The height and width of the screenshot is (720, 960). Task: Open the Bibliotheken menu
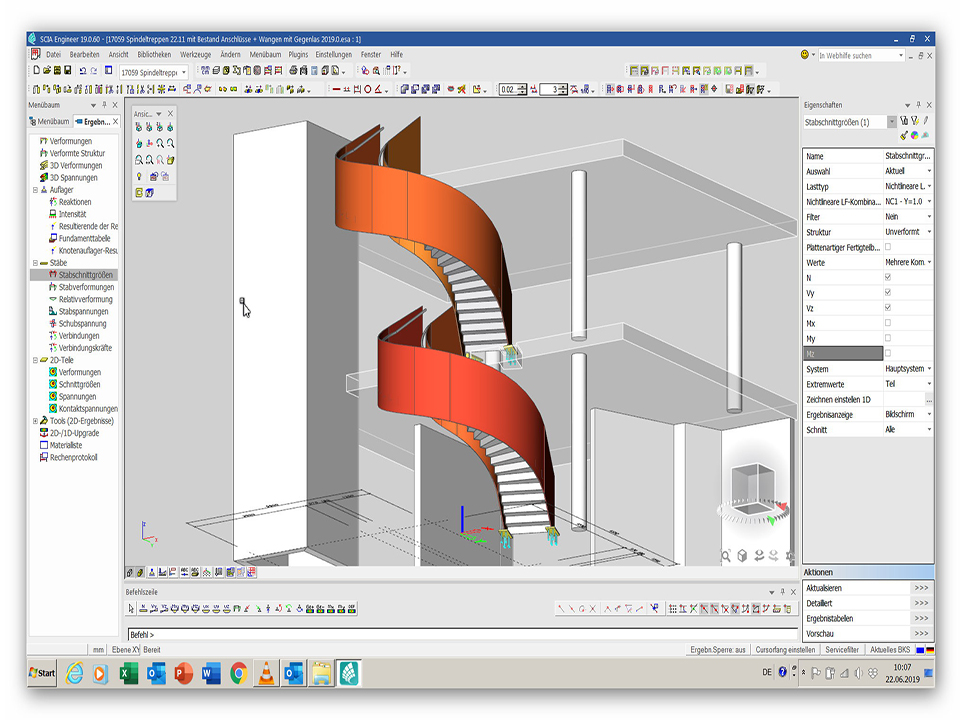click(154, 54)
